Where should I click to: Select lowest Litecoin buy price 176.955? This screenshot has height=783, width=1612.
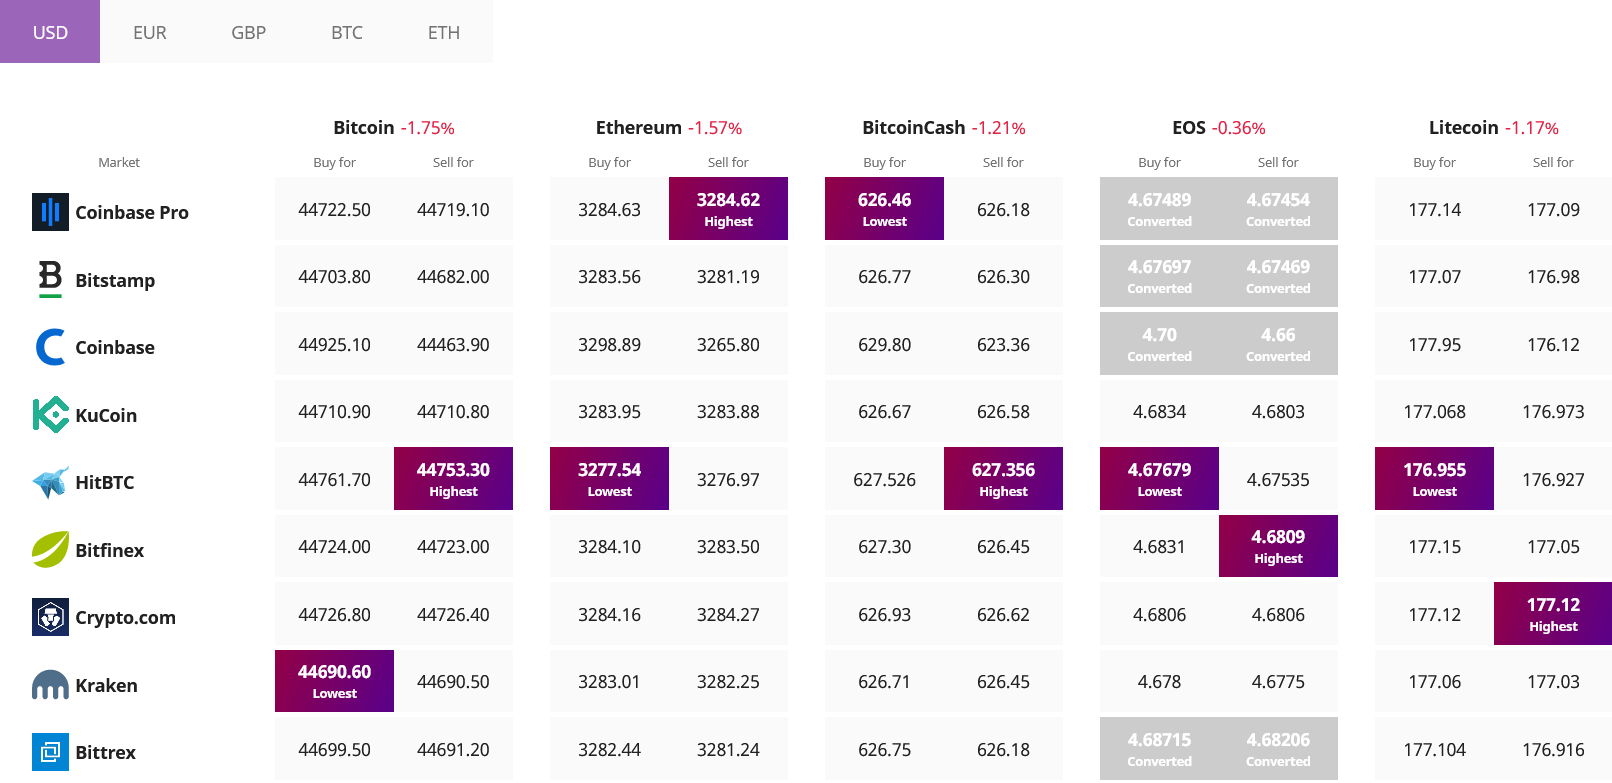pos(1434,478)
